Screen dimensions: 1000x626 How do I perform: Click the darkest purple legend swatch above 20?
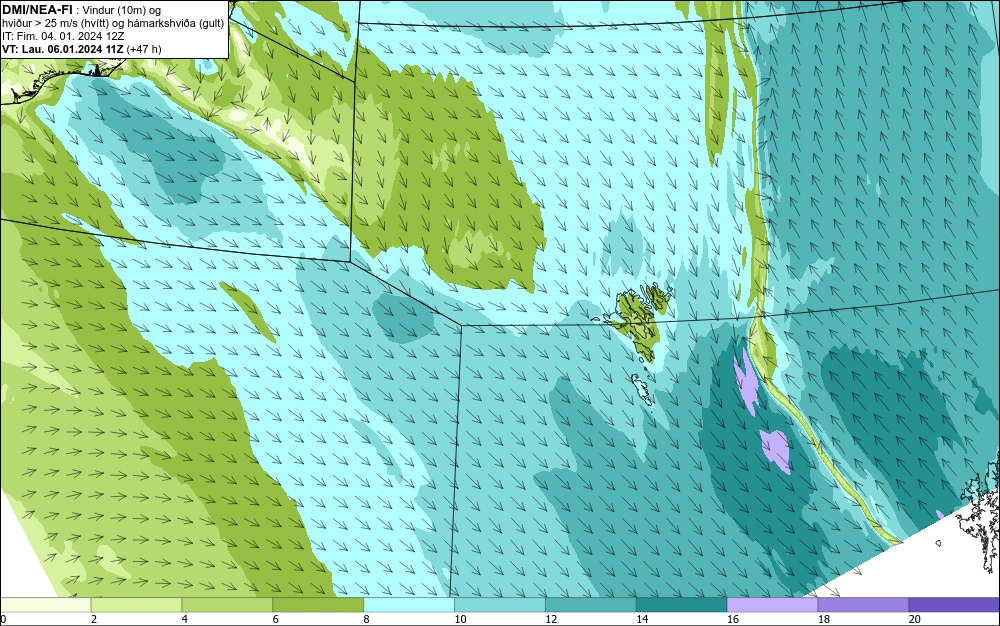tap(954, 604)
